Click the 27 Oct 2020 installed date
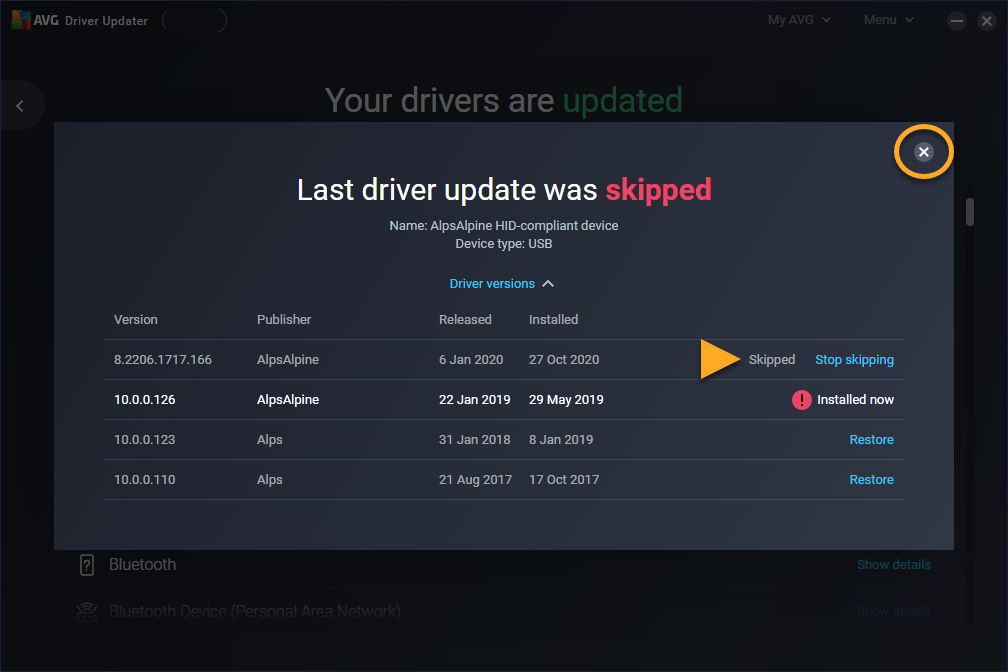Image resolution: width=1008 pixels, height=672 pixels. coord(564,359)
